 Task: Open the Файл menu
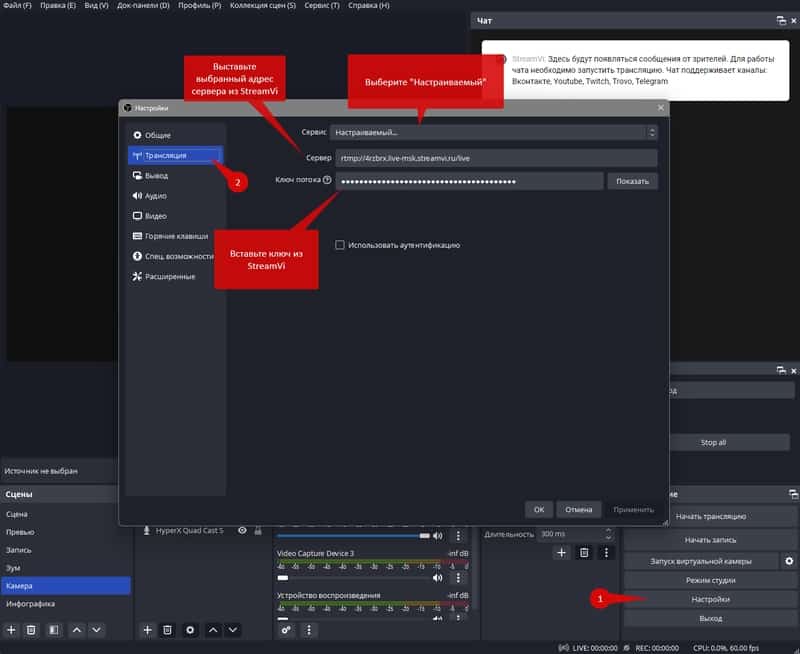click(17, 5)
